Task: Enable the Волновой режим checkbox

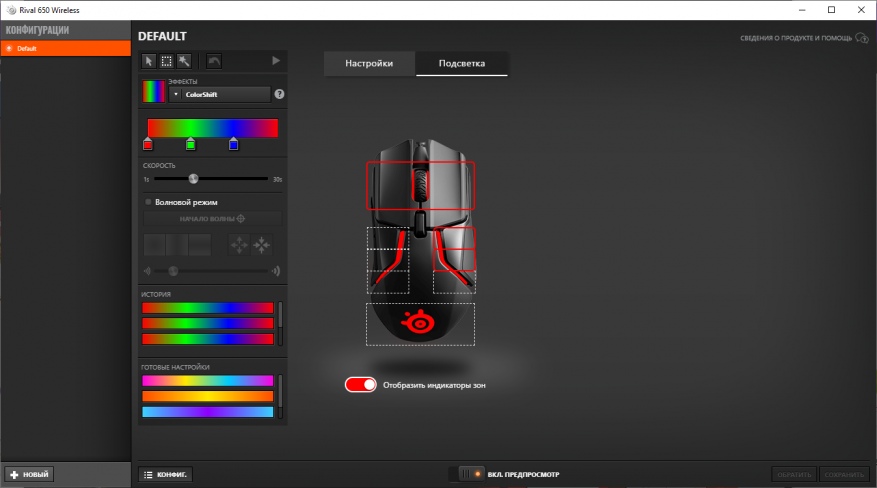Action: (148, 202)
